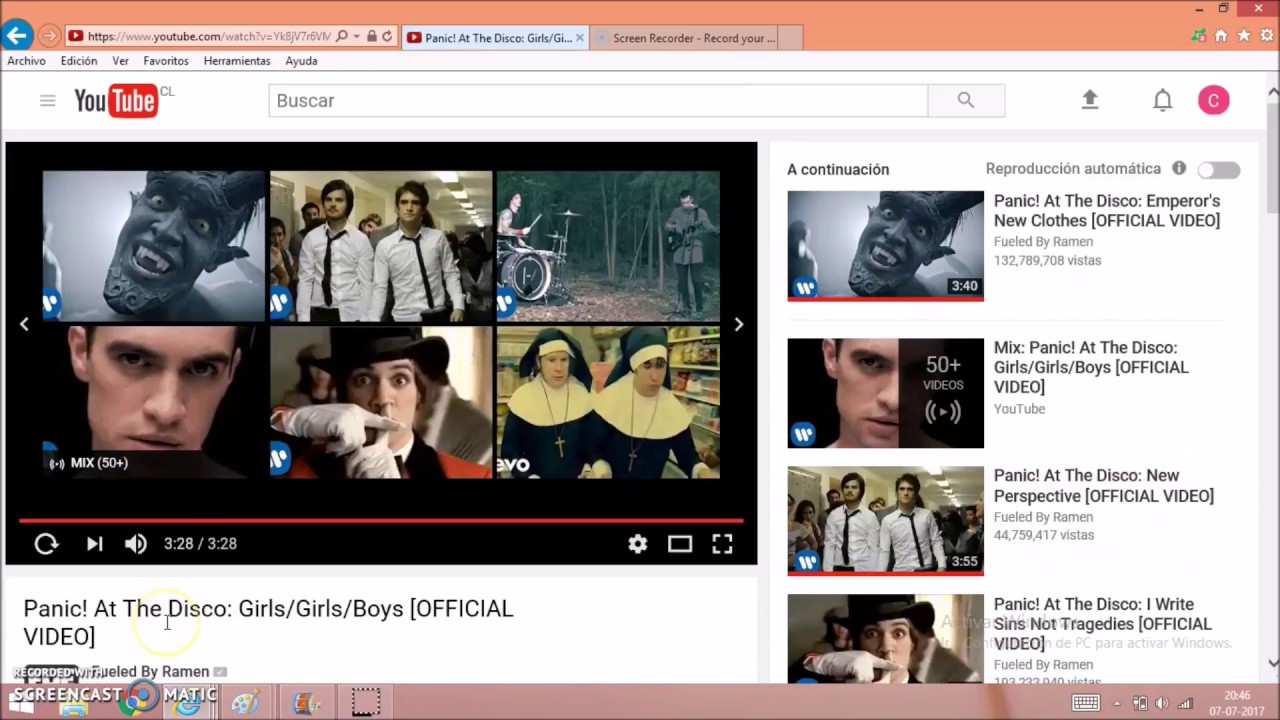Open the MIX (50+) end-screen thumbnail
1280x720 pixels.
click(153, 402)
